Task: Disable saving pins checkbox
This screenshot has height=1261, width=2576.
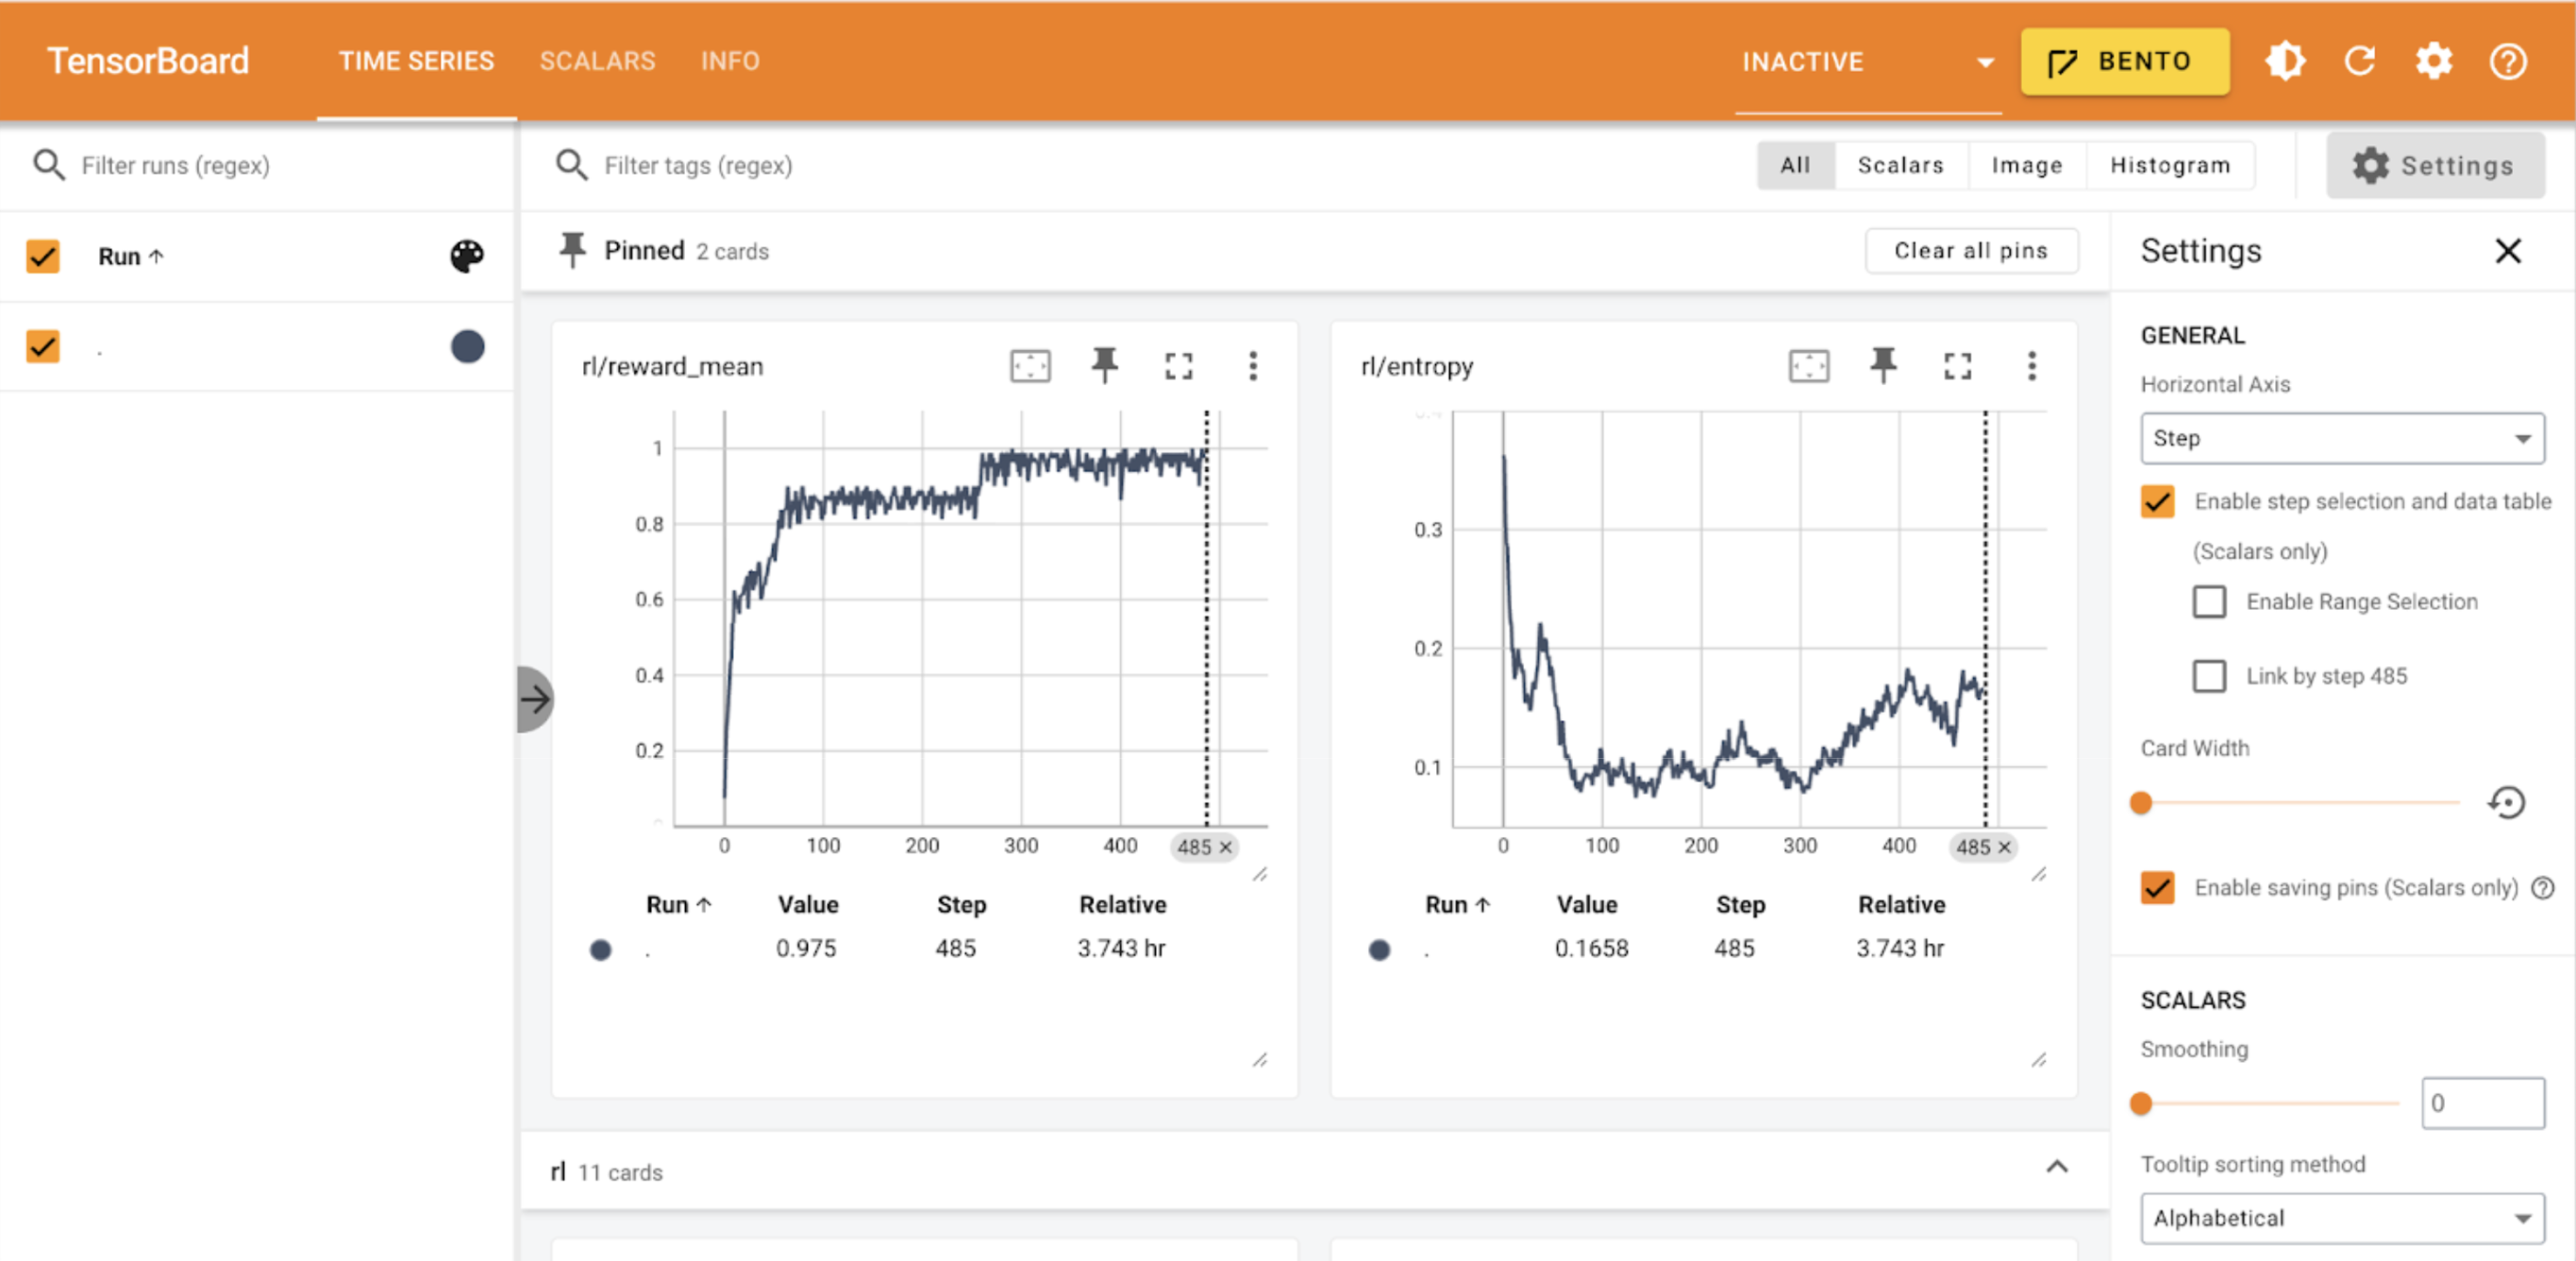Action: 2157,887
